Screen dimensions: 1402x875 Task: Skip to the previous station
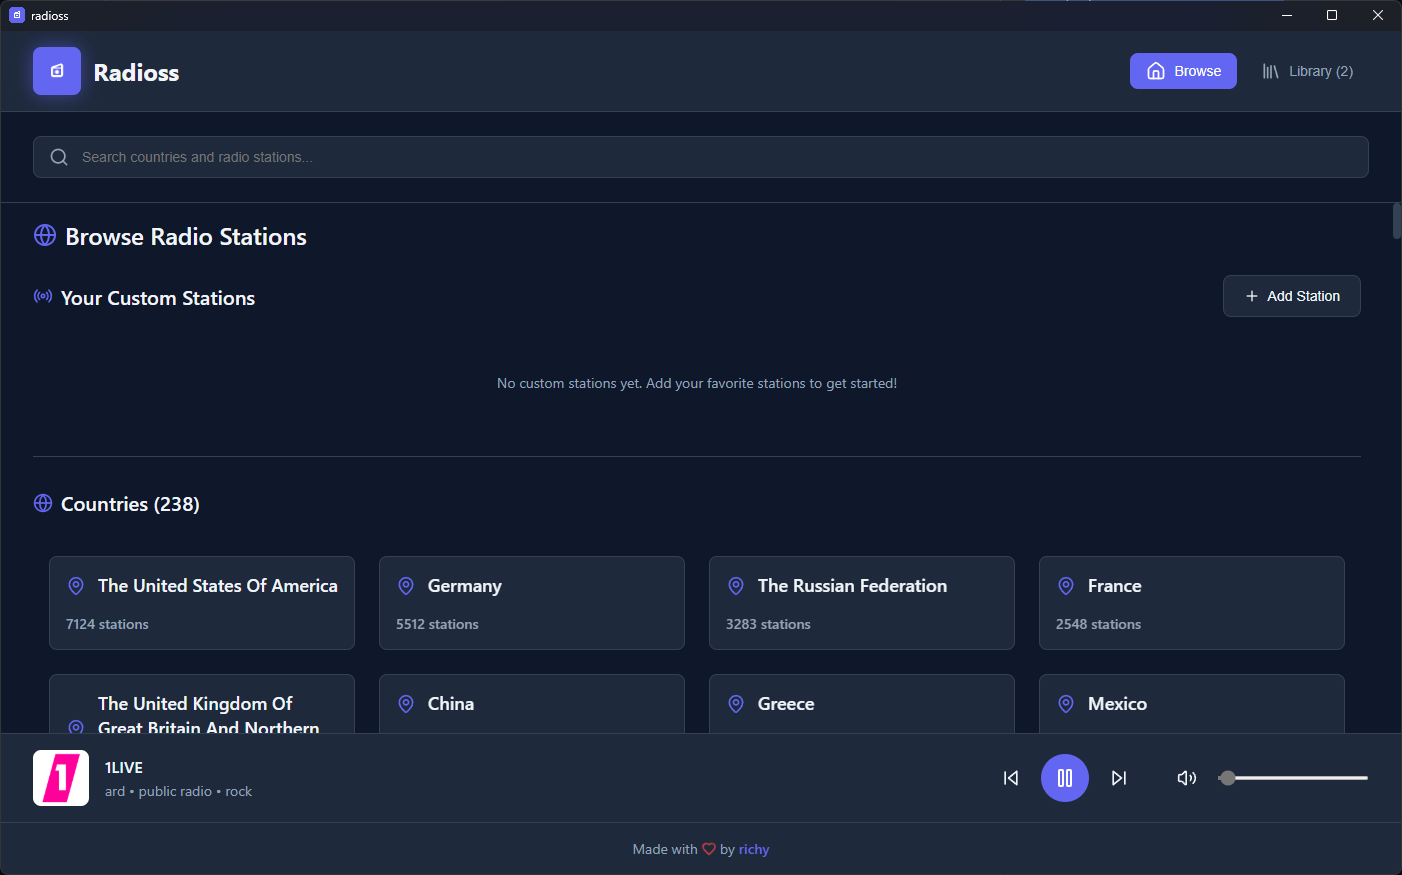pyautogui.click(x=1011, y=778)
